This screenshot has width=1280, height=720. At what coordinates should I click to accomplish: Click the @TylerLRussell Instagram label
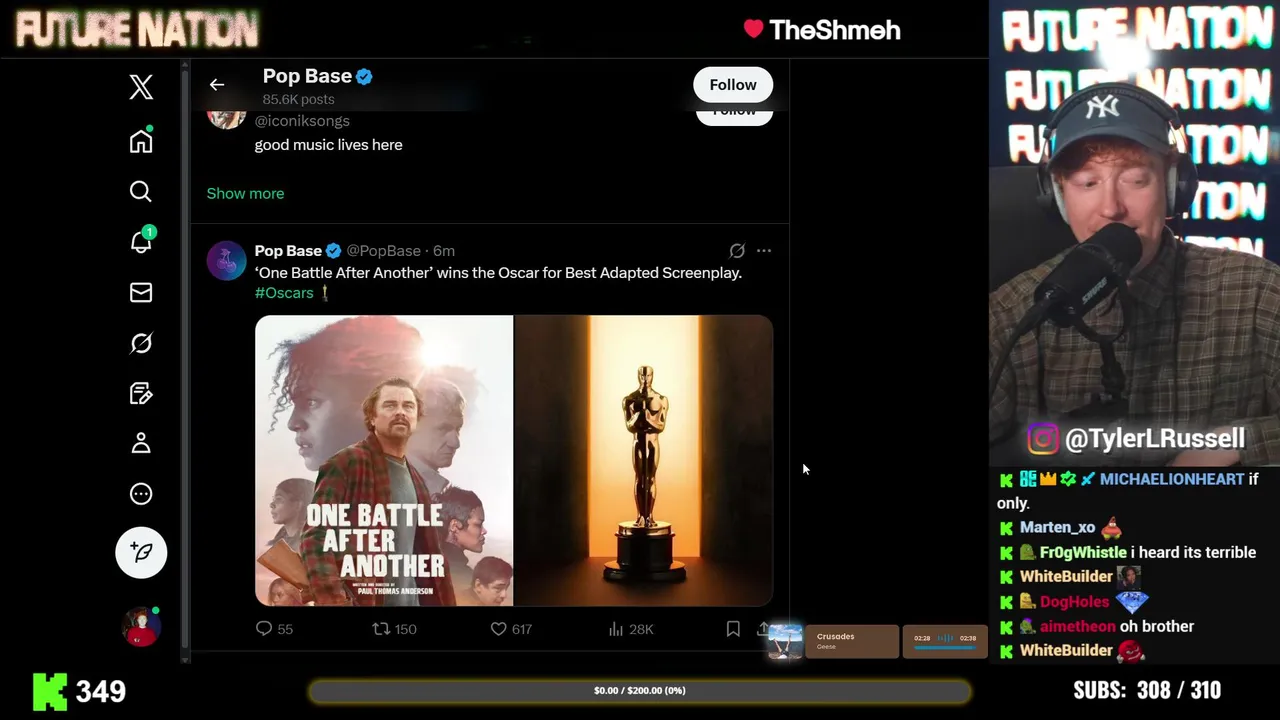click(x=1136, y=439)
